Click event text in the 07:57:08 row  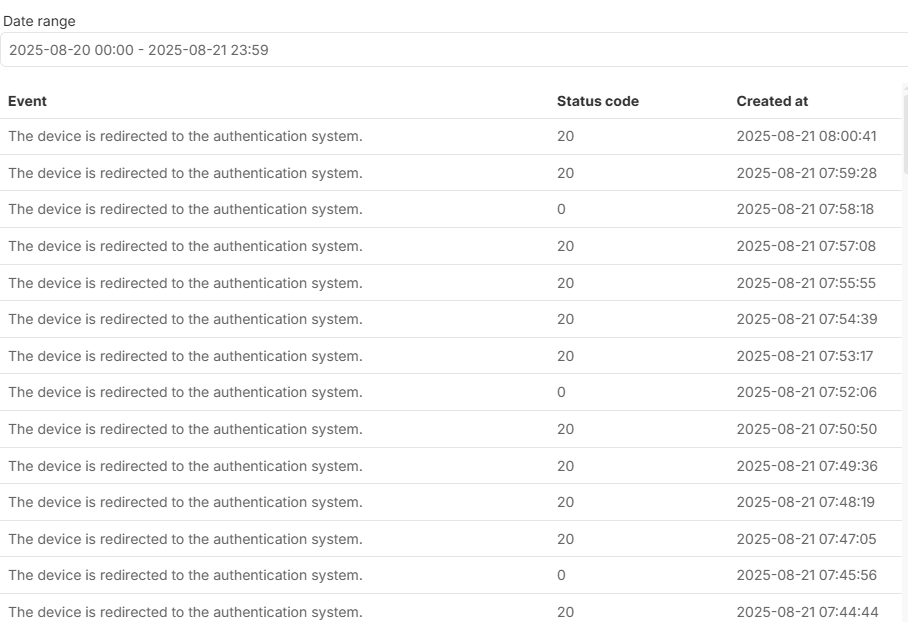coord(185,246)
